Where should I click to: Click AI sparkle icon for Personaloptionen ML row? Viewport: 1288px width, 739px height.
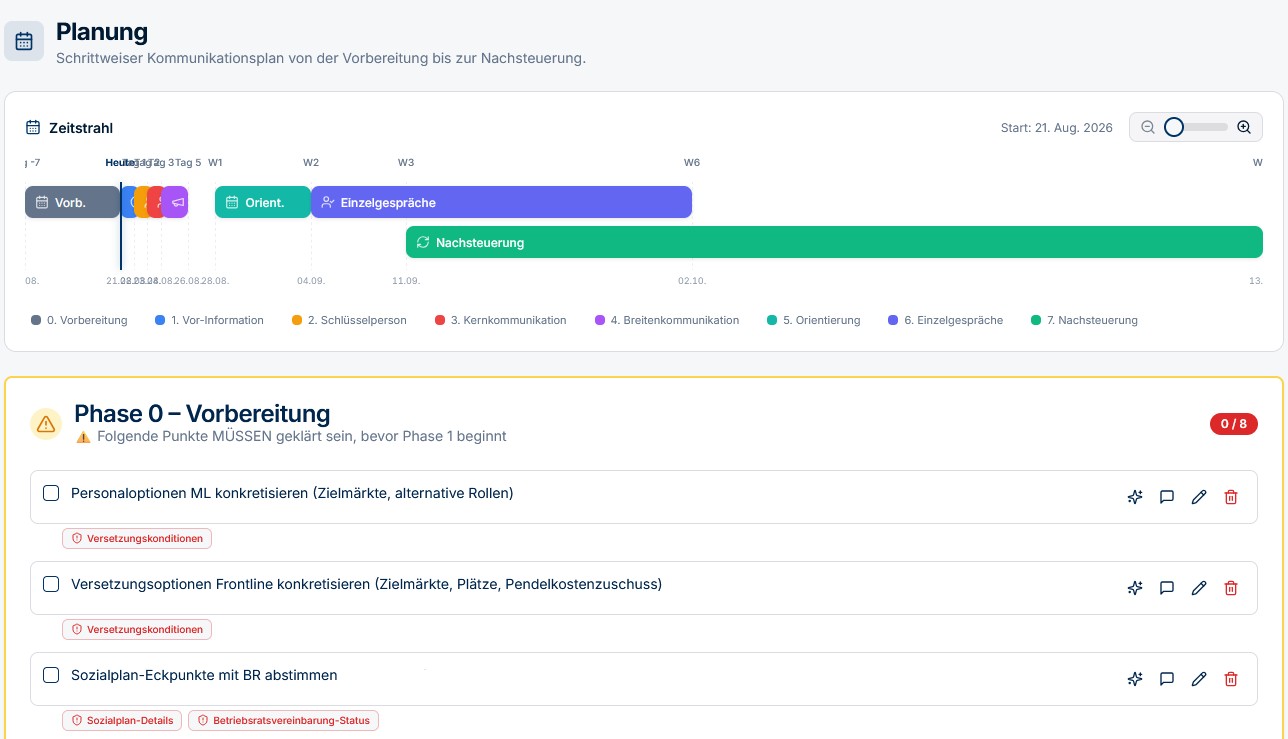tap(1135, 497)
